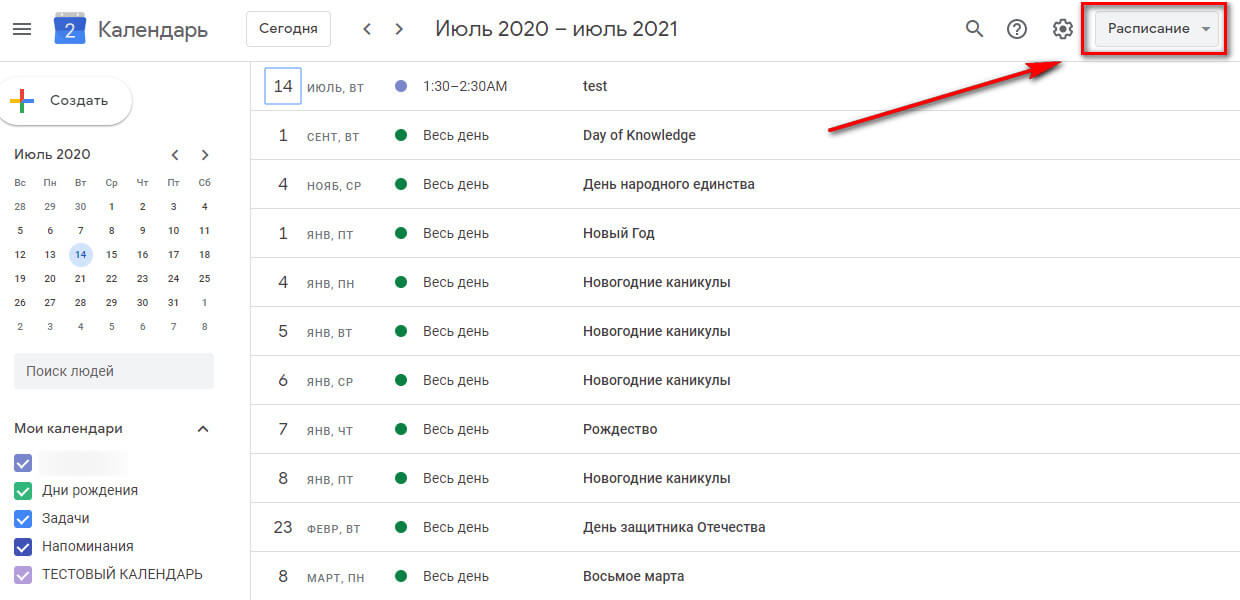
Task: Disable the Дни рождения calendar
Action: (x=21, y=490)
